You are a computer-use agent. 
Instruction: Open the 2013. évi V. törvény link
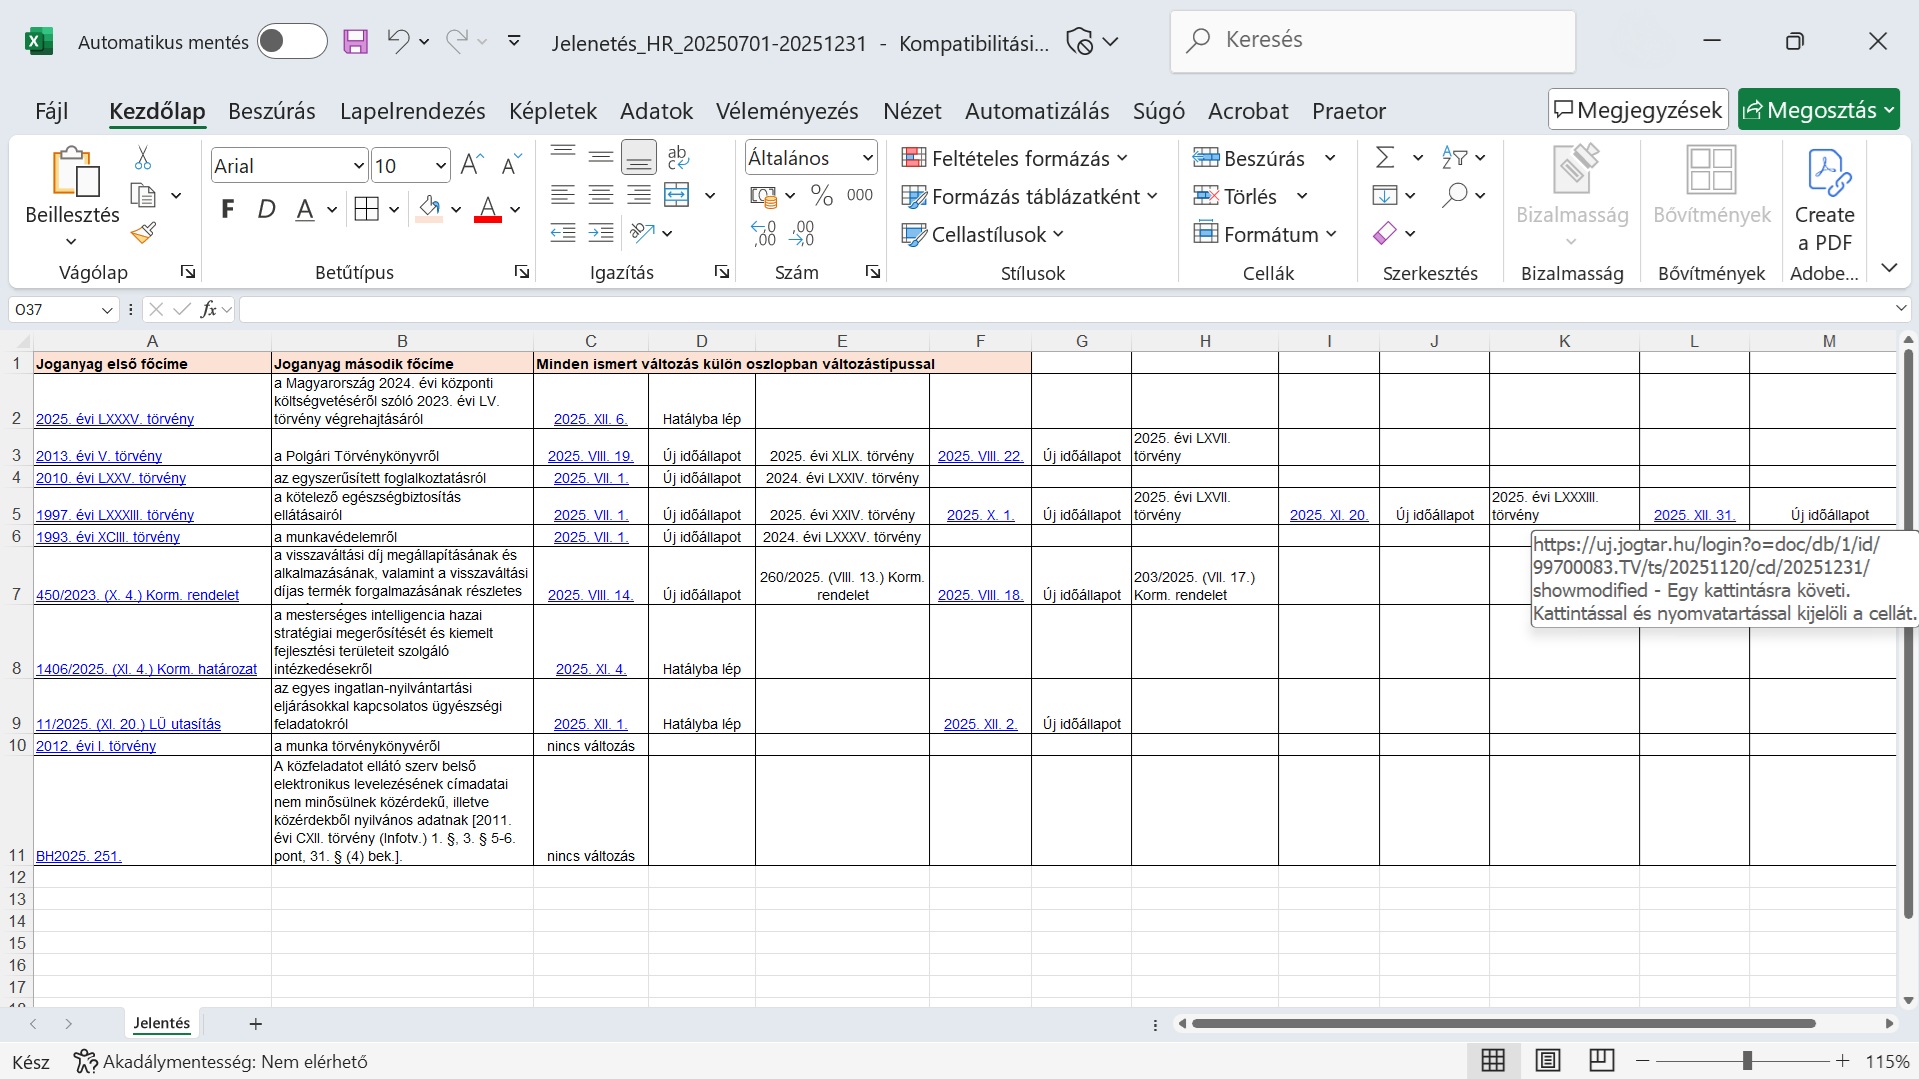coord(99,456)
